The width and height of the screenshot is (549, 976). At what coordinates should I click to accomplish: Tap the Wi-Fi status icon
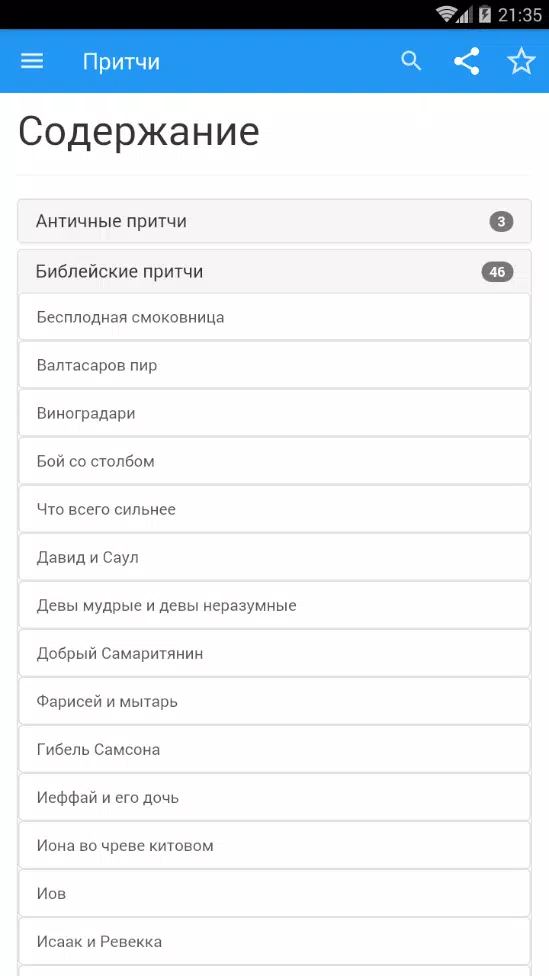pyautogui.click(x=446, y=14)
